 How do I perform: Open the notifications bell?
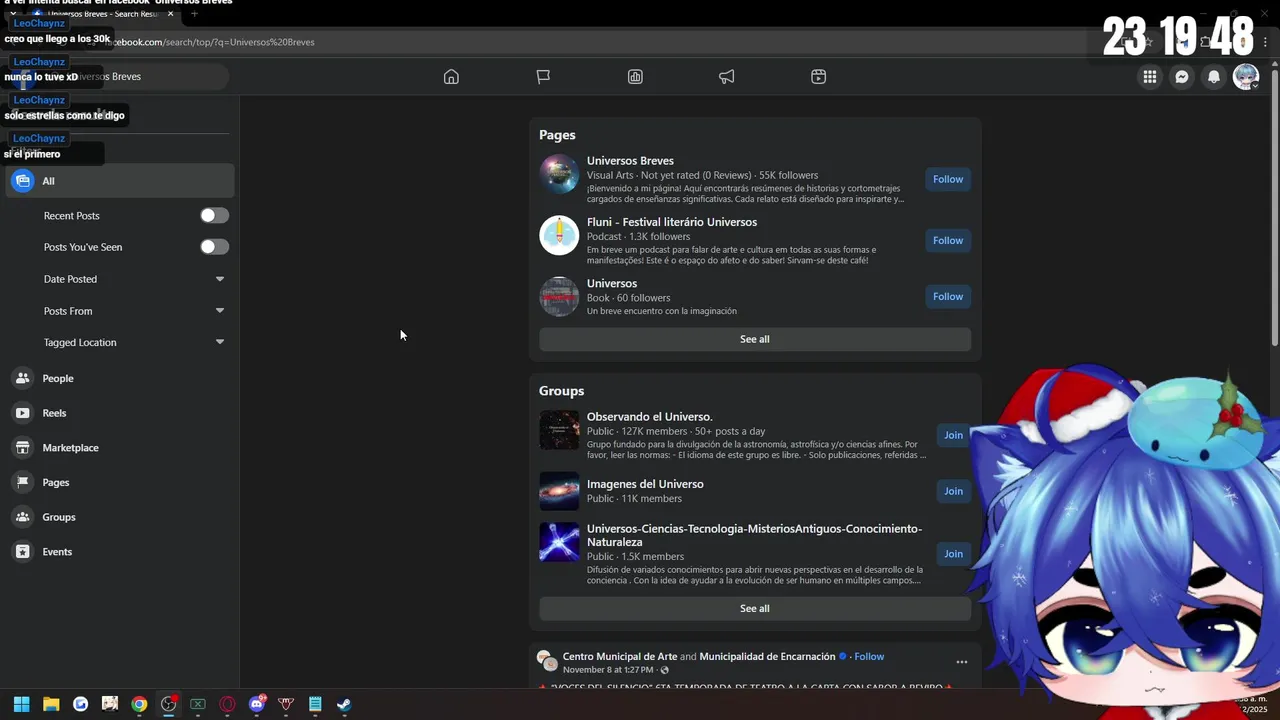[1214, 77]
